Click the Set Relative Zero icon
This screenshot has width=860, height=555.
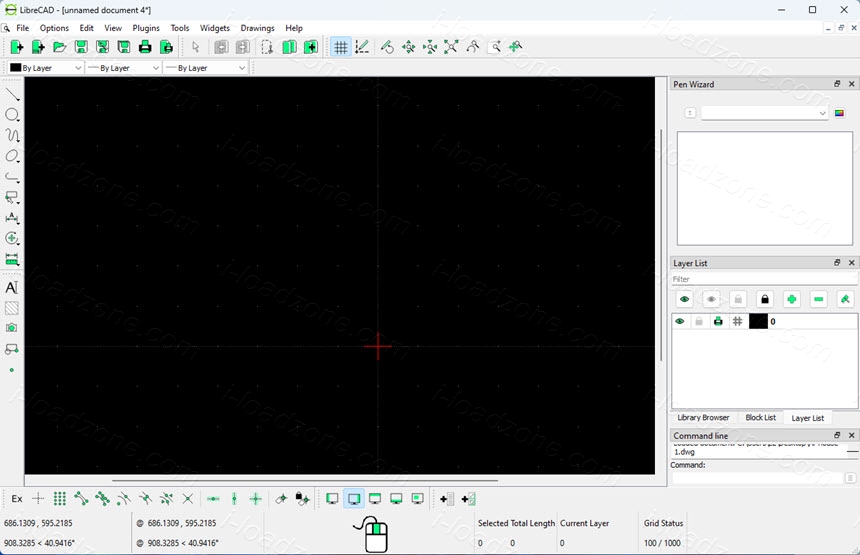281,499
